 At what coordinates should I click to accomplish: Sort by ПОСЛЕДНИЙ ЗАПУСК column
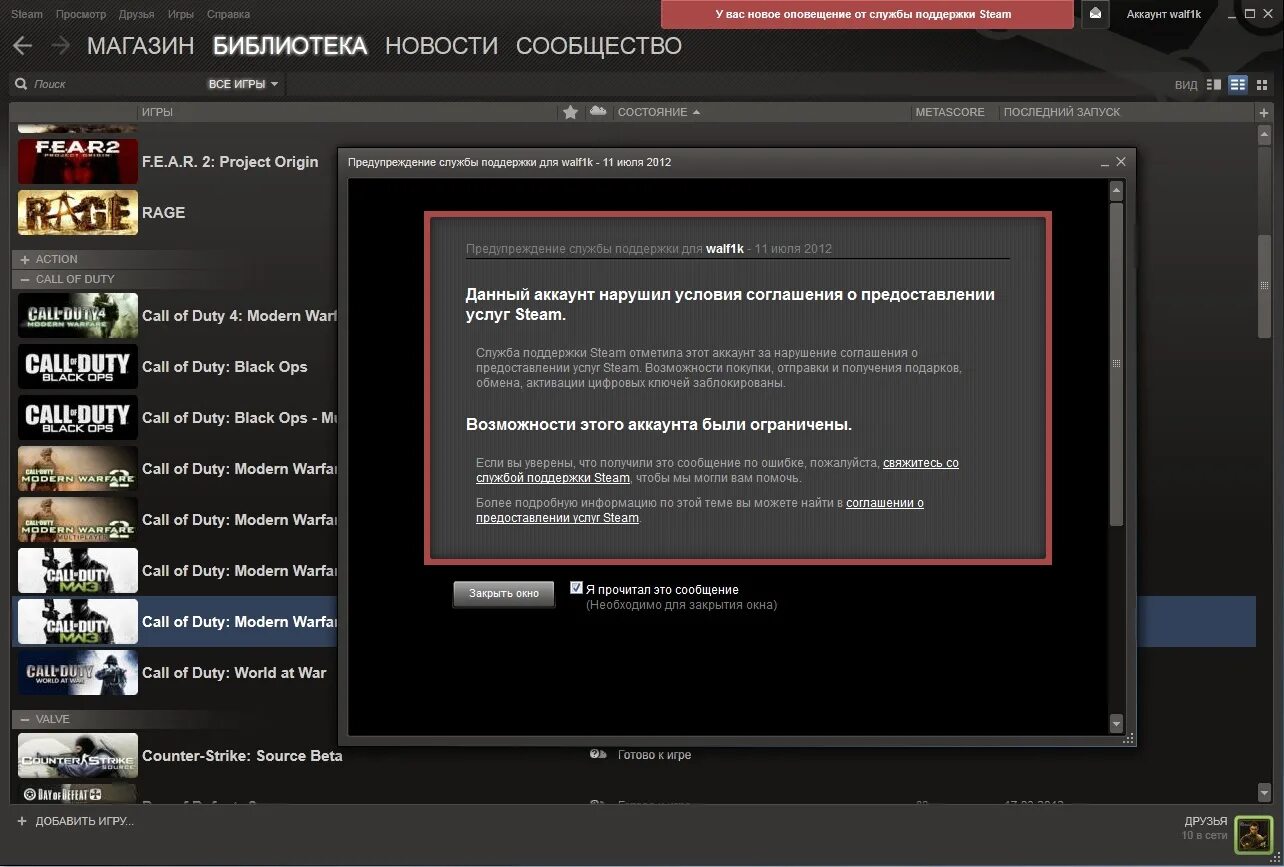pos(1062,112)
